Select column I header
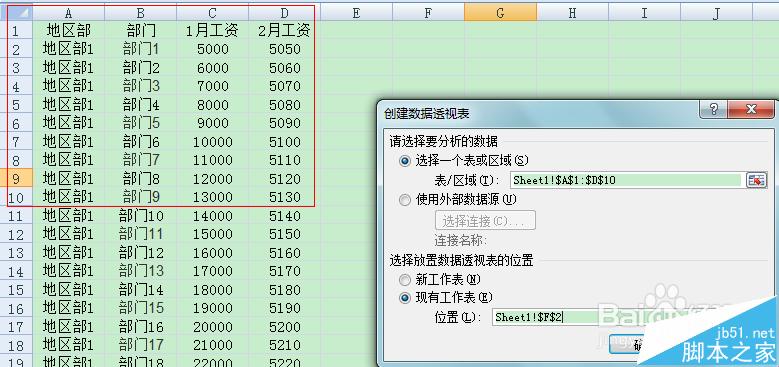This screenshot has width=779, height=367. (645, 12)
